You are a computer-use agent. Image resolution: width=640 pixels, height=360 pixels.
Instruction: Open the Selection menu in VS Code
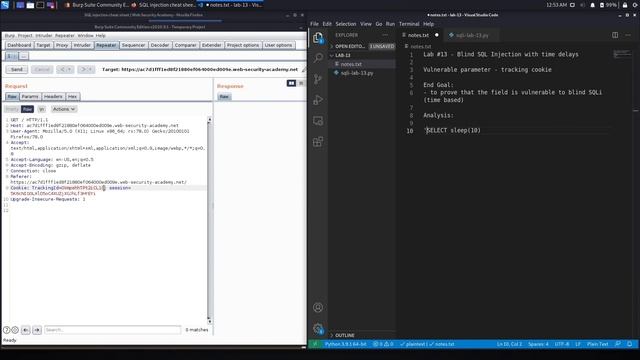(346, 24)
